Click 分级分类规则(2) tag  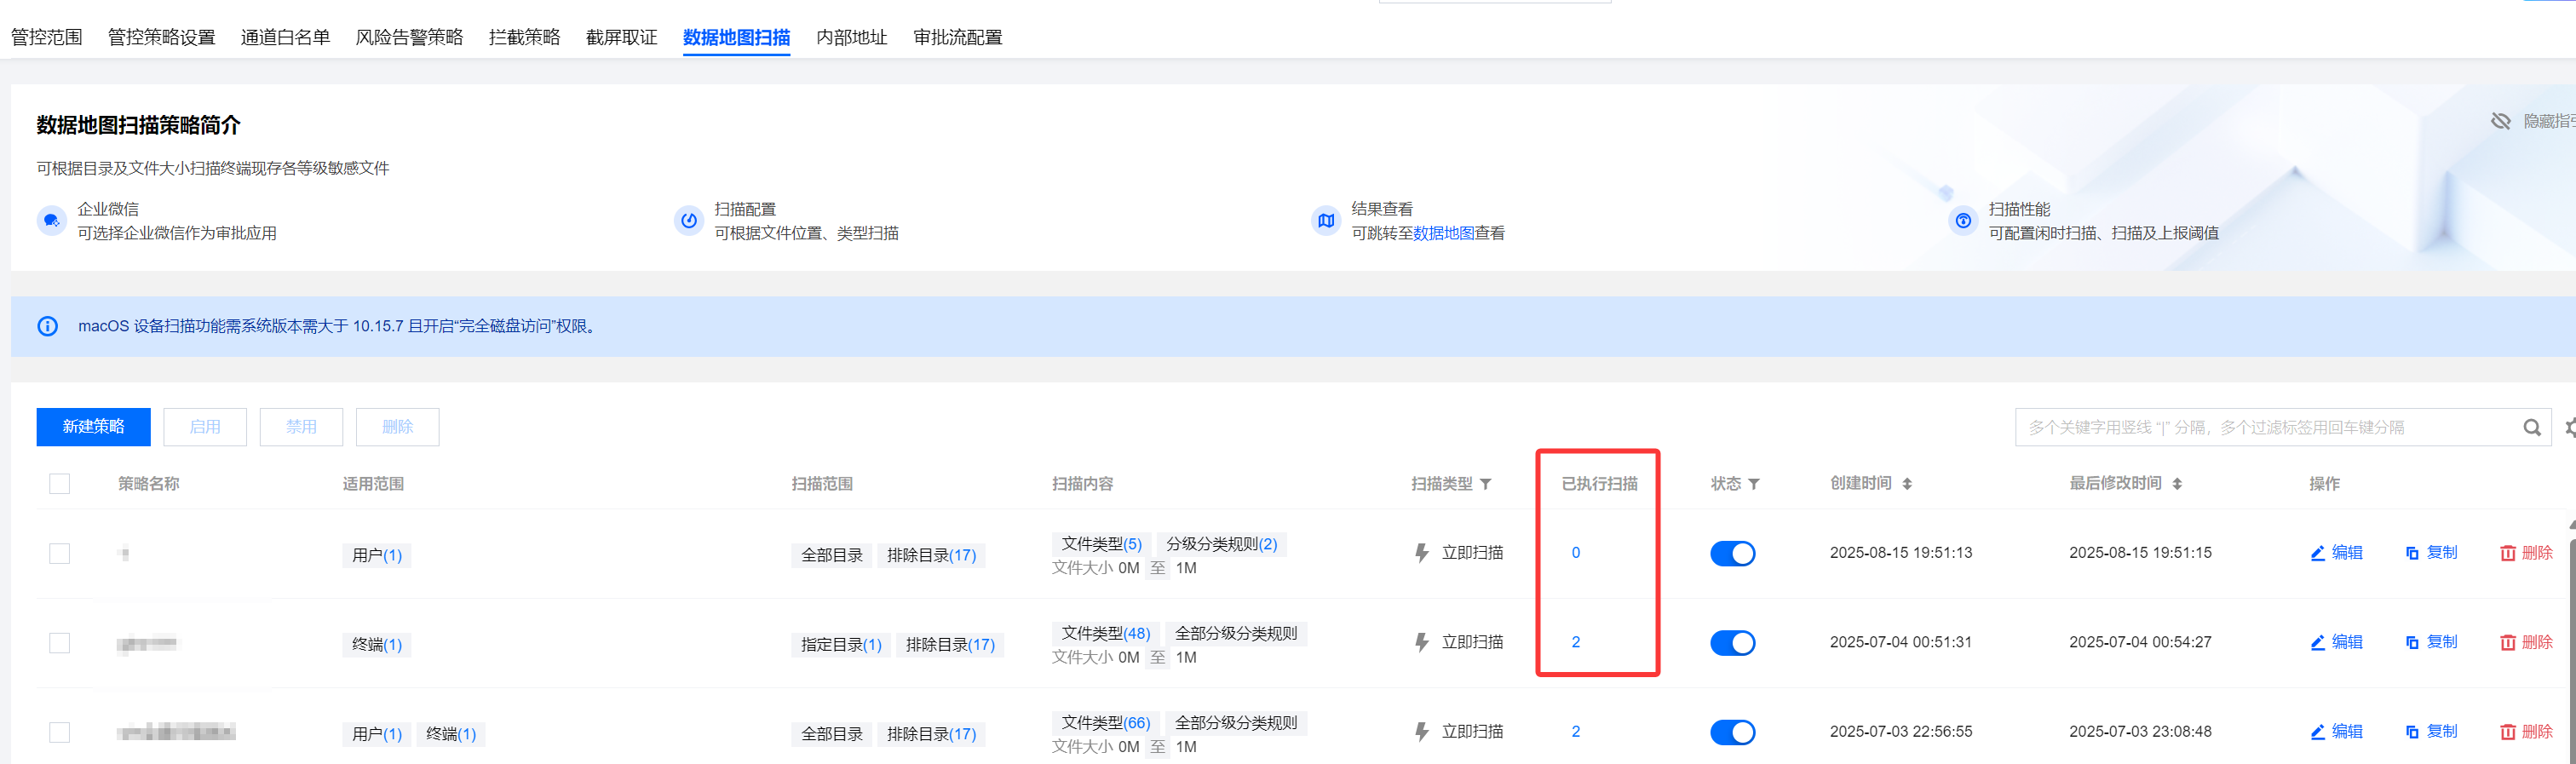point(1221,544)
